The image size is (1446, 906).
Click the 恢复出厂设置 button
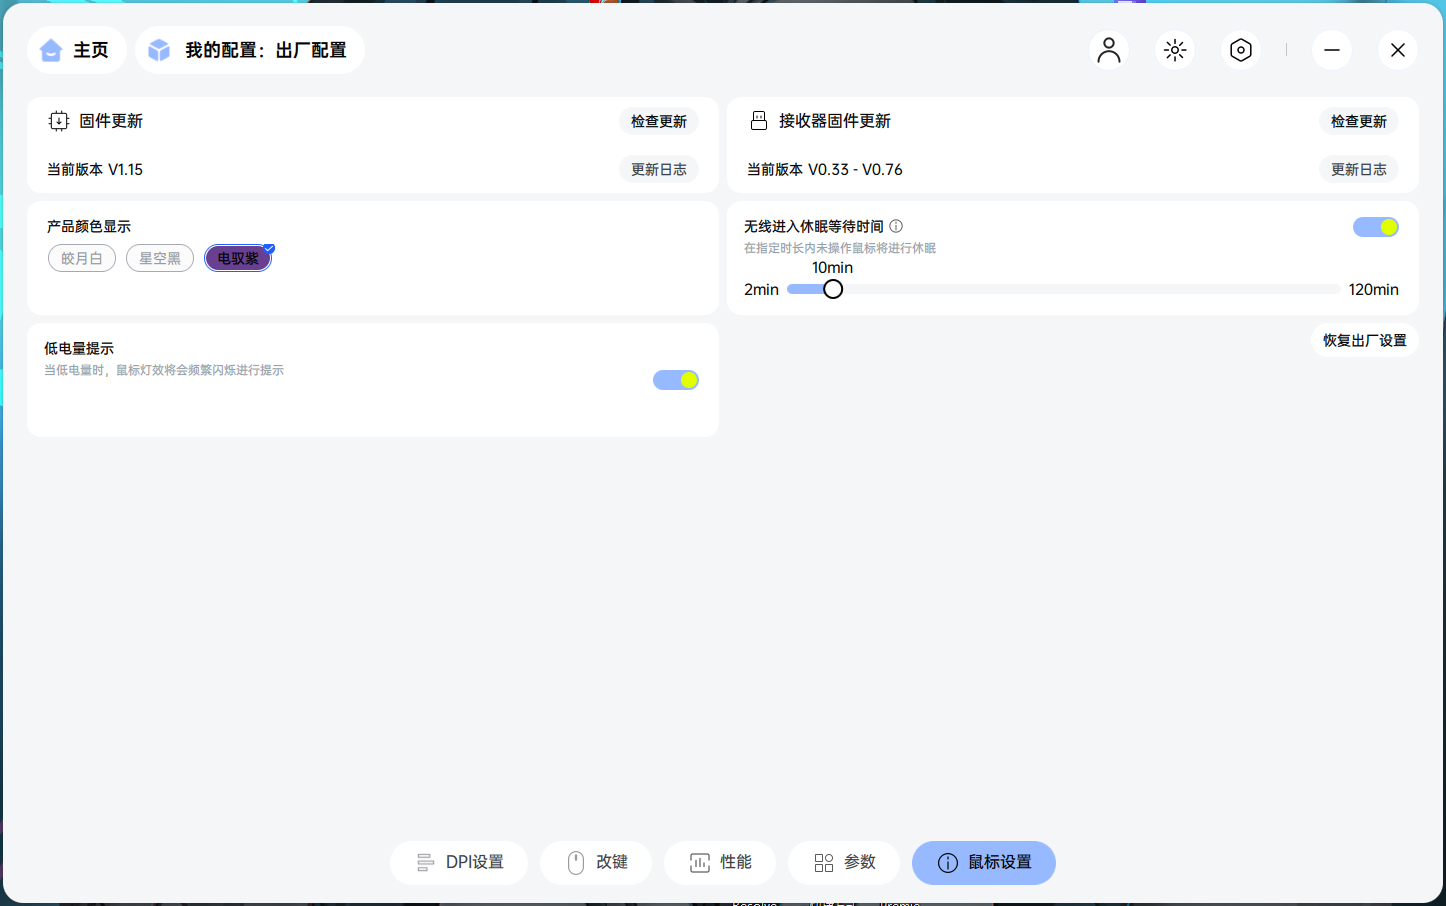click(x=1364, y=340)
